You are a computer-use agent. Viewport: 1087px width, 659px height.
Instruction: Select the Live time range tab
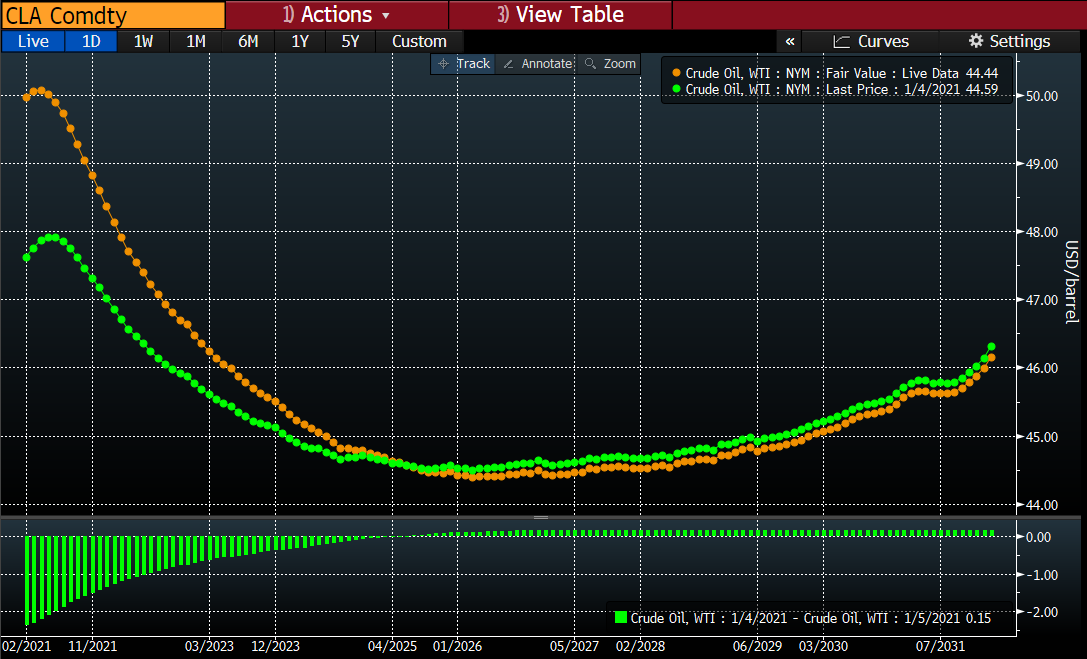click(33, 42)
